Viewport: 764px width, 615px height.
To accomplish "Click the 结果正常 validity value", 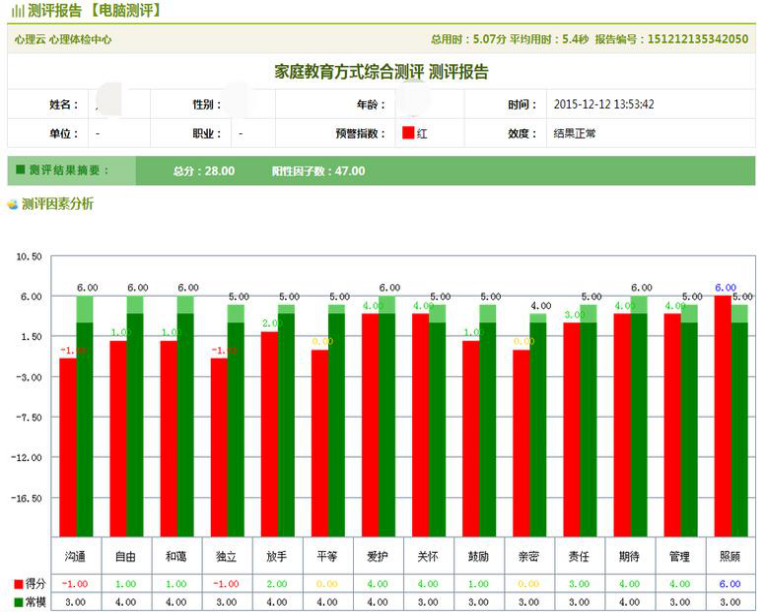I will 574,133.
